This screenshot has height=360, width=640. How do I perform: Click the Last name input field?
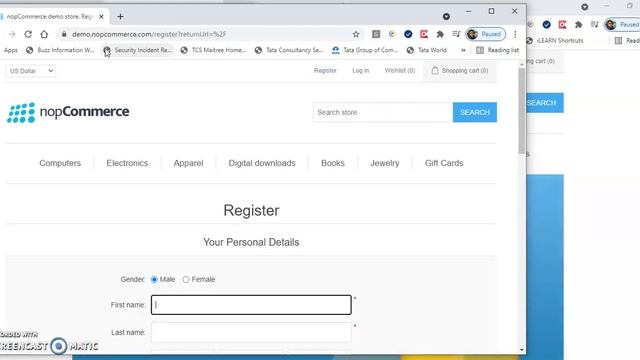[x=251, y=332]
